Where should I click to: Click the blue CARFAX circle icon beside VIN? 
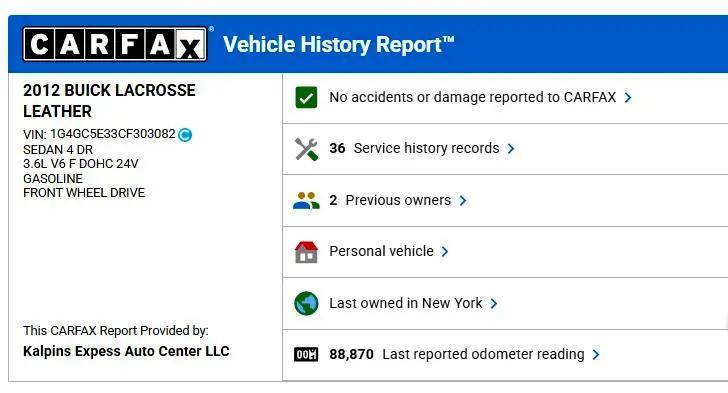[185, 135]
